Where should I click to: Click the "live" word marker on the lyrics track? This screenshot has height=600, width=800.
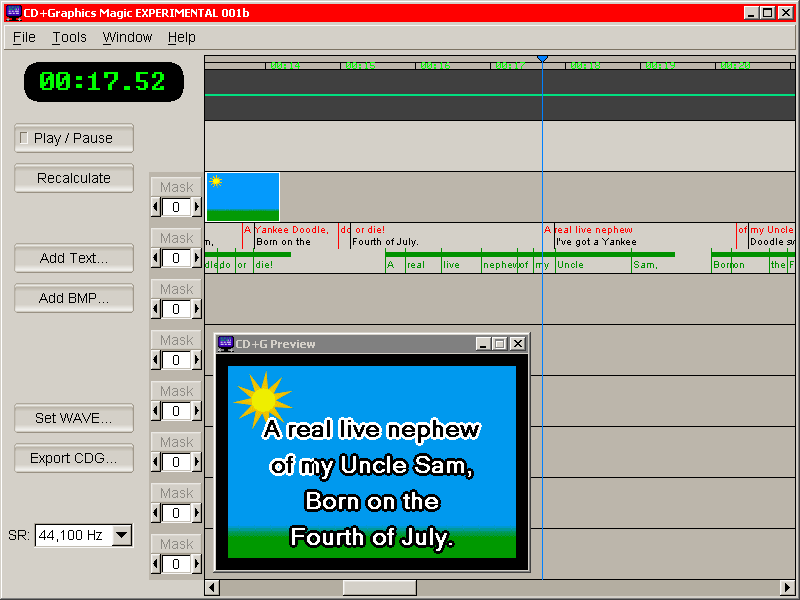click(451, 265)
